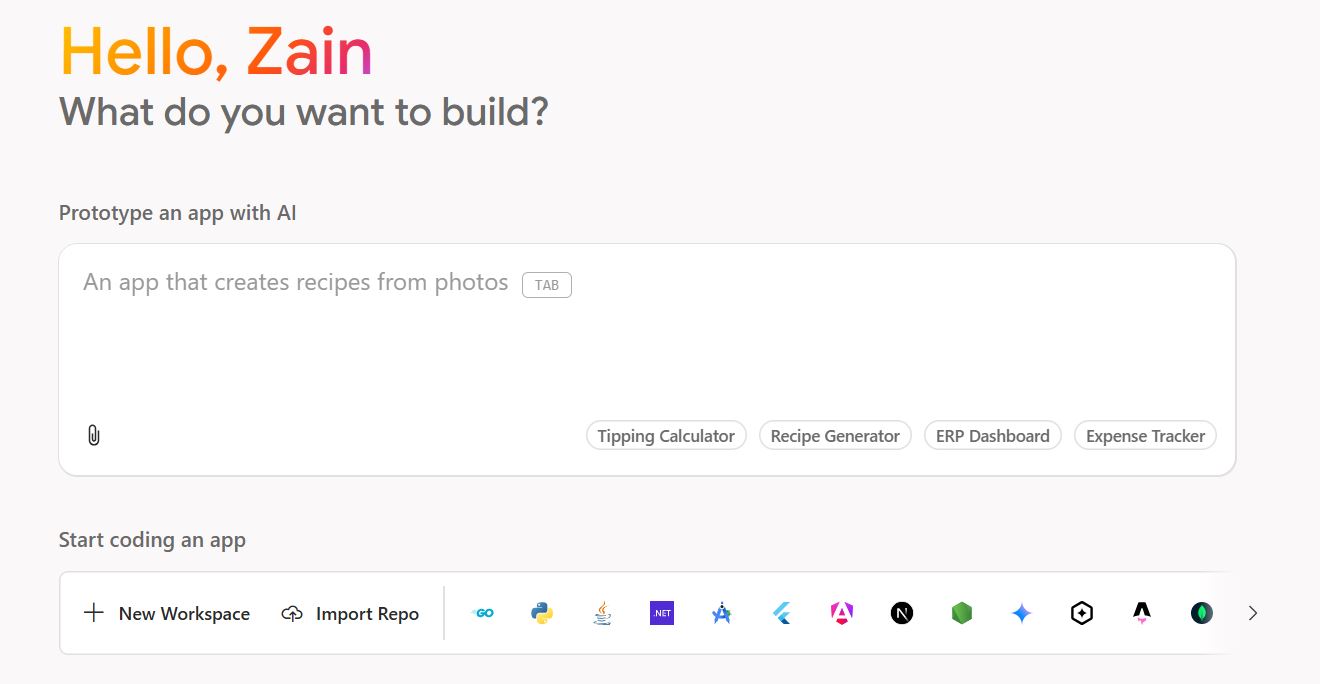Select the .NET template icon
The image size is (1320, 684).
pyautogui.click(x=662, y=613)
